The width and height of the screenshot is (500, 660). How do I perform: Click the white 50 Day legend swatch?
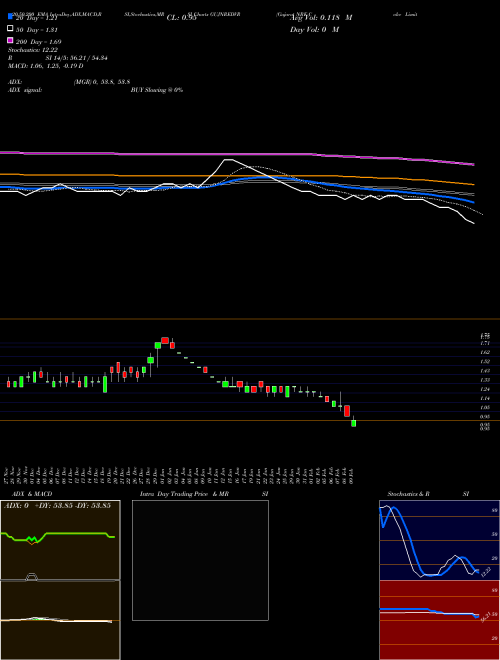tap(10, 29)
